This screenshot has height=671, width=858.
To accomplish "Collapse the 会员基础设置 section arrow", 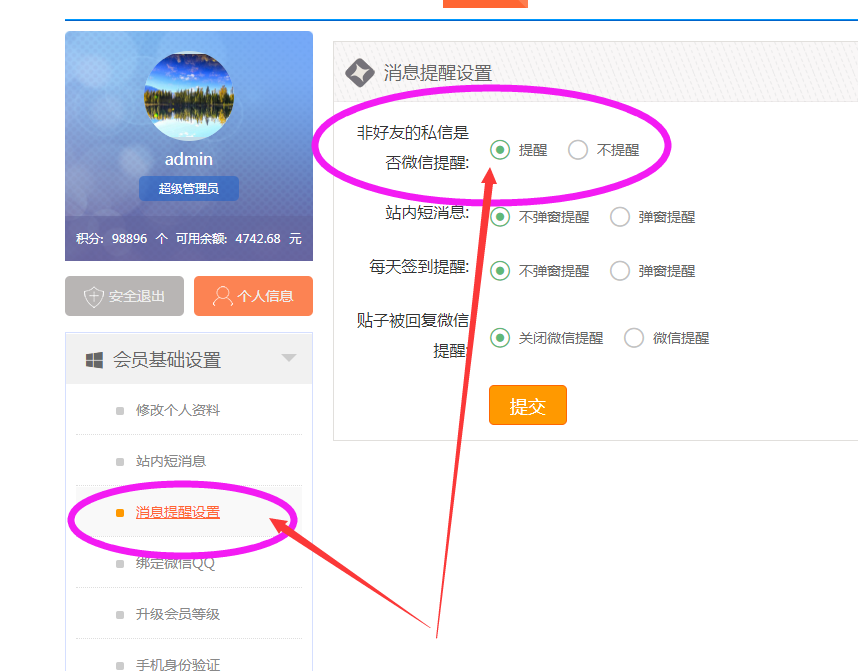I will (x=288, y=358).
